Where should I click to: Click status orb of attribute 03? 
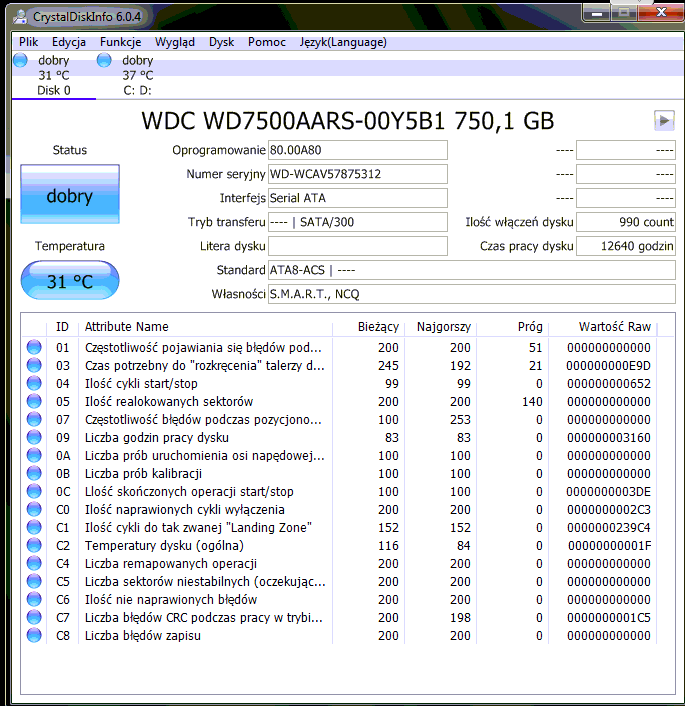34,365
